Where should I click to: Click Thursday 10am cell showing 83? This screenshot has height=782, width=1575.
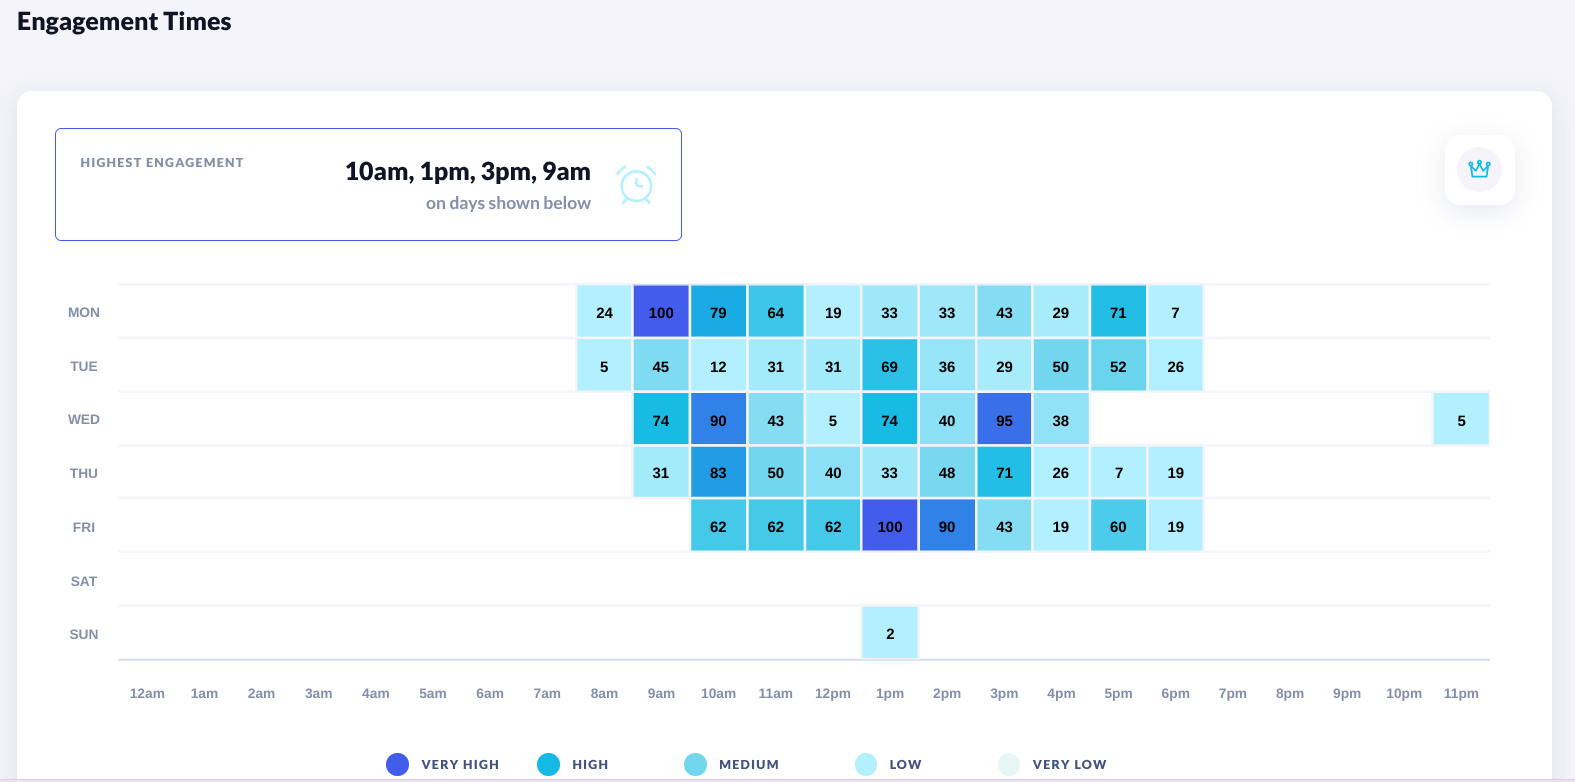click(x=718, y=473)
